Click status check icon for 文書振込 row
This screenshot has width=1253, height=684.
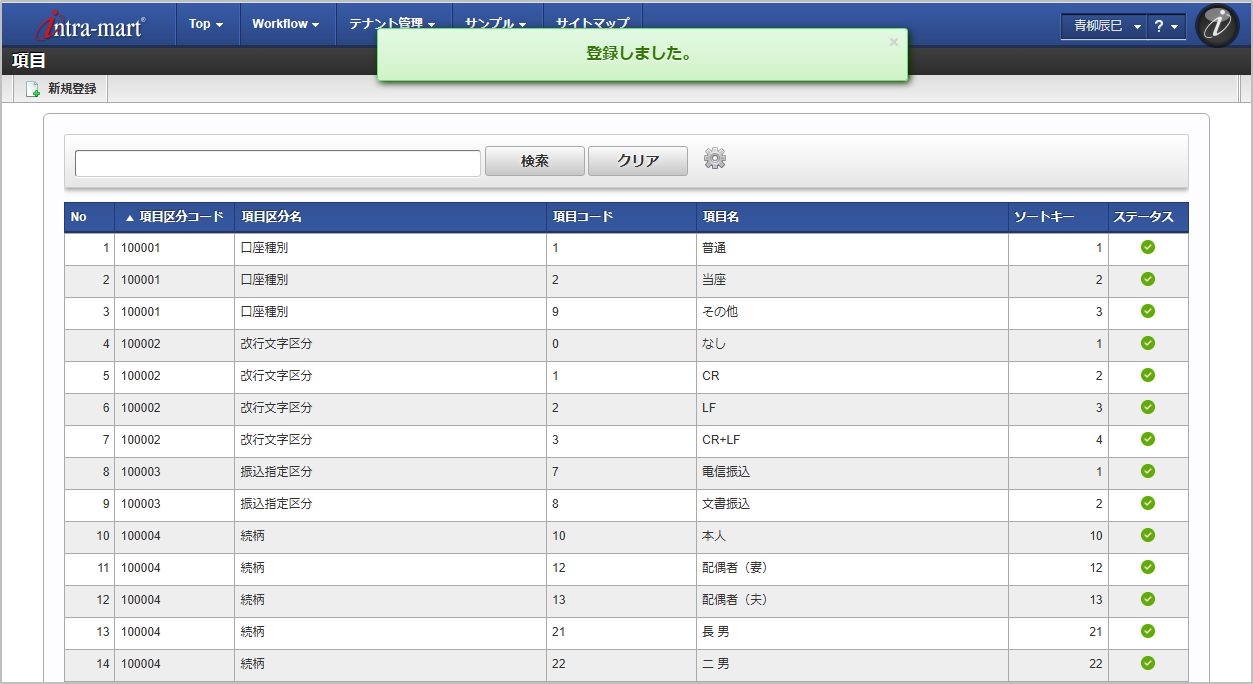(x=1148, y=503)
